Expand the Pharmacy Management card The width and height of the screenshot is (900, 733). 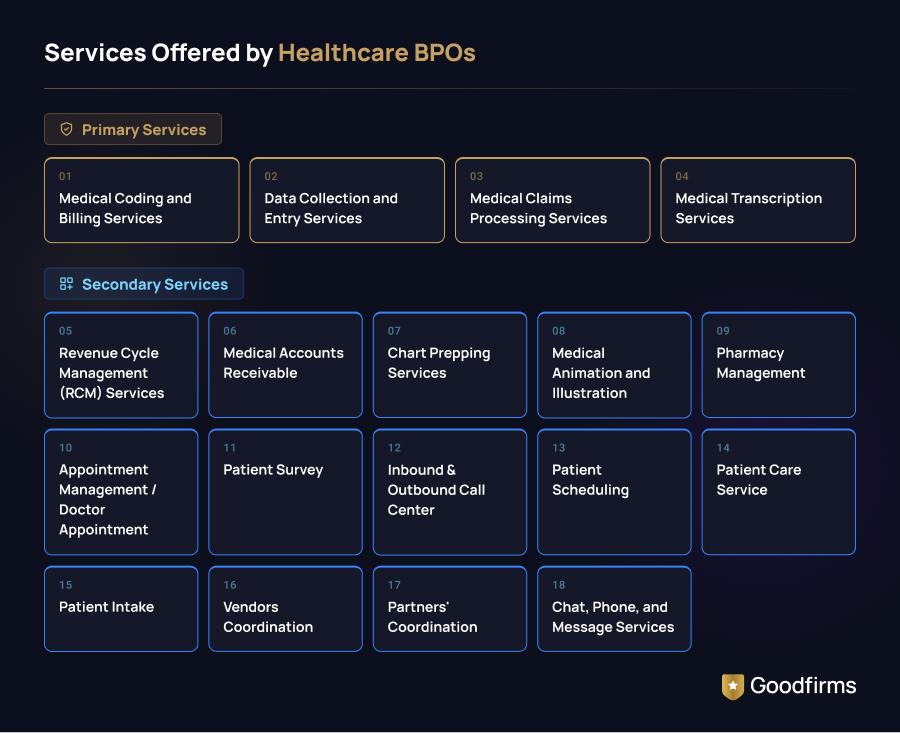tap(778, 365)
